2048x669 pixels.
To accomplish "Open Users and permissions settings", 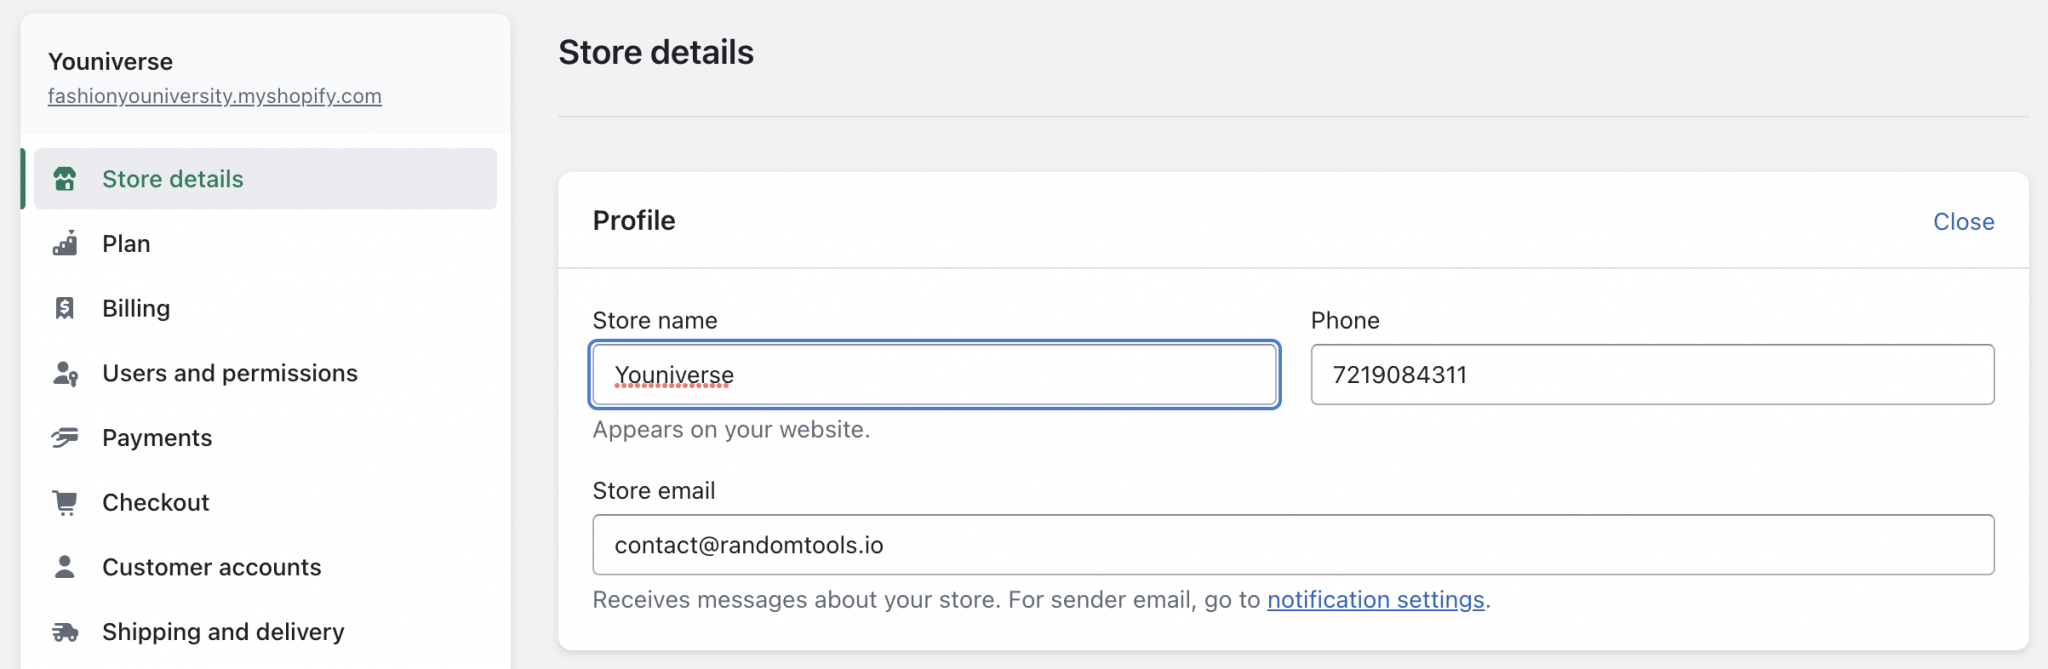I will 230,373.
